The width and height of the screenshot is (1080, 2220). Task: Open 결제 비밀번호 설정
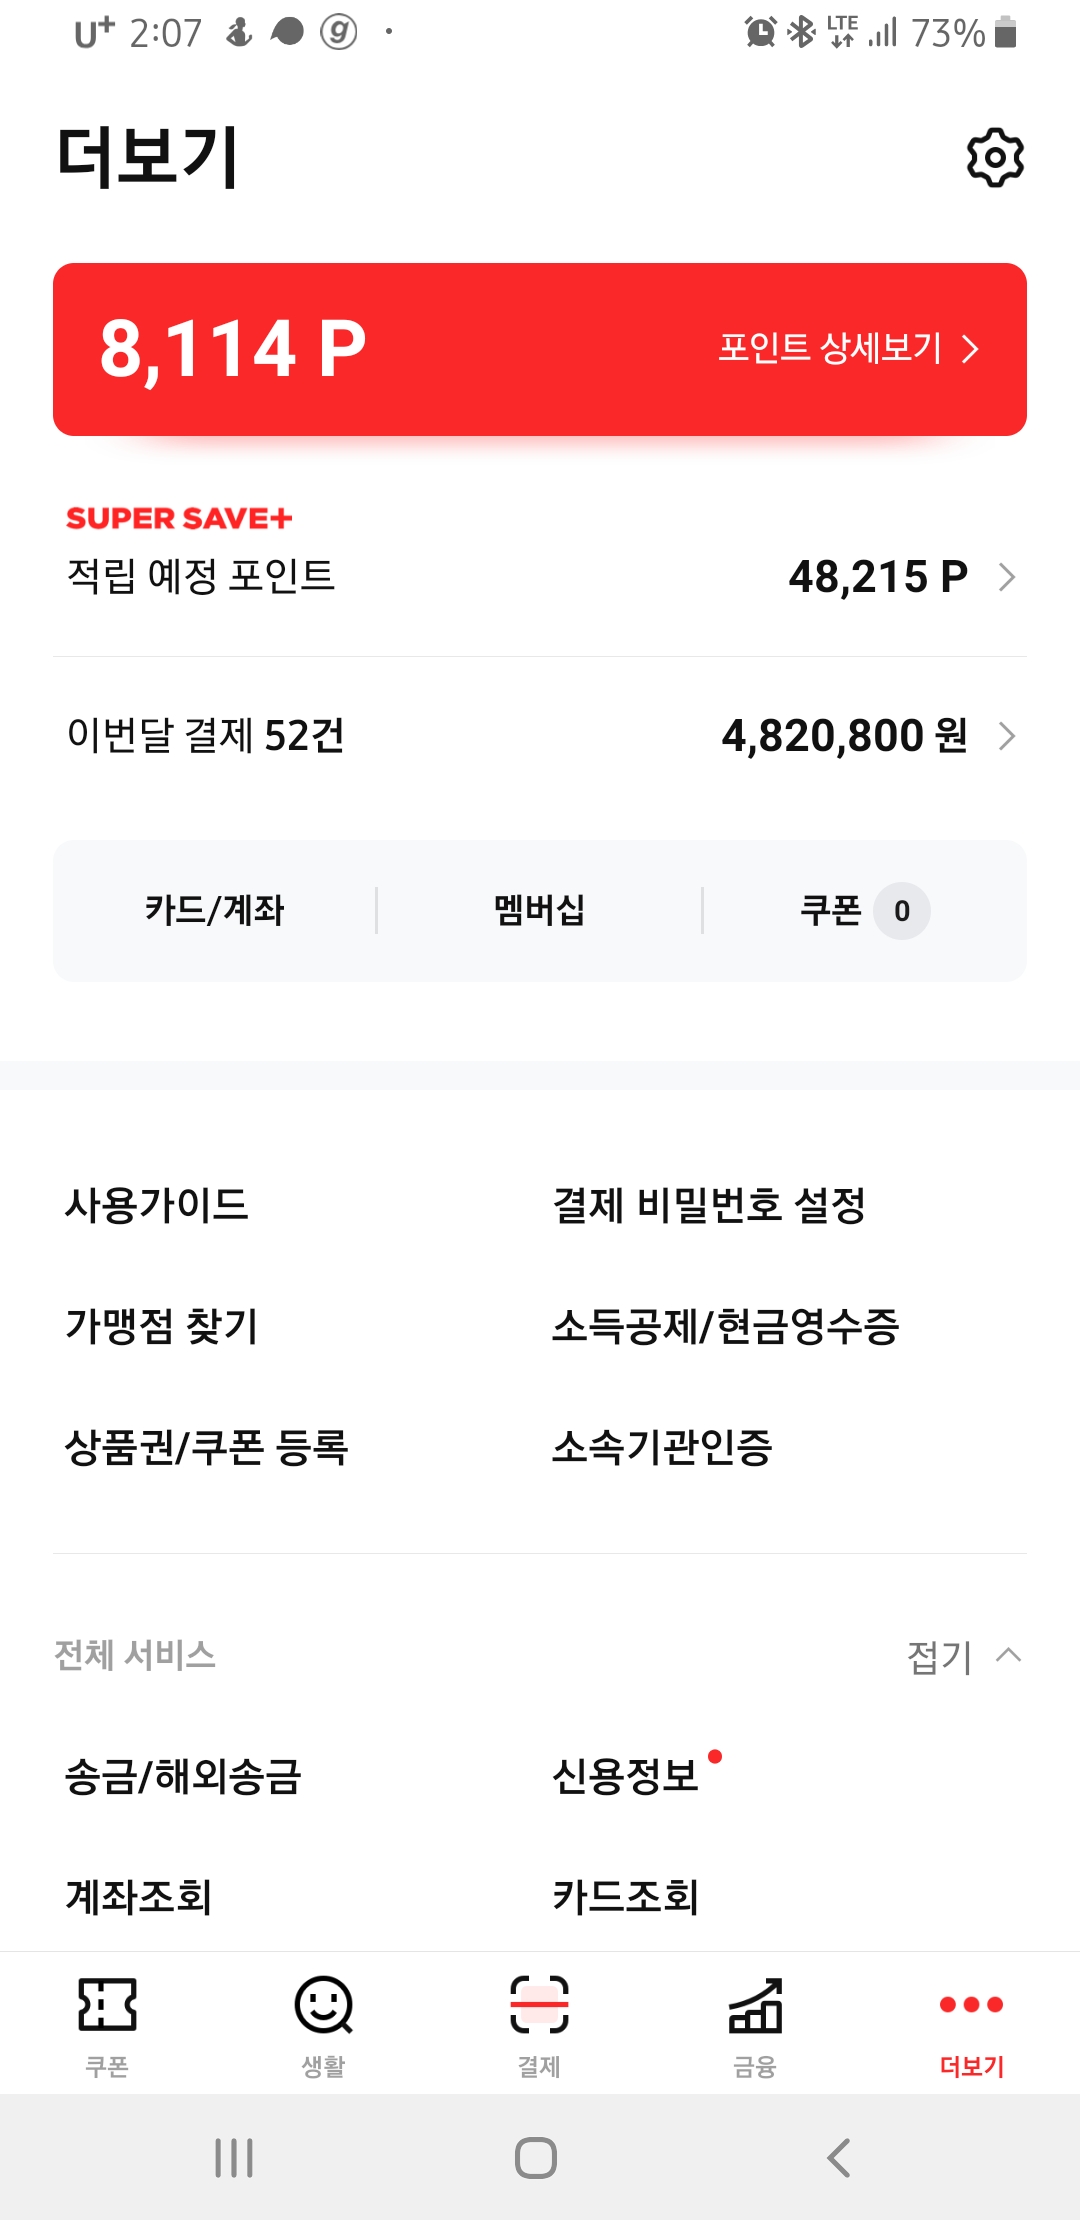pos(709,1205)
